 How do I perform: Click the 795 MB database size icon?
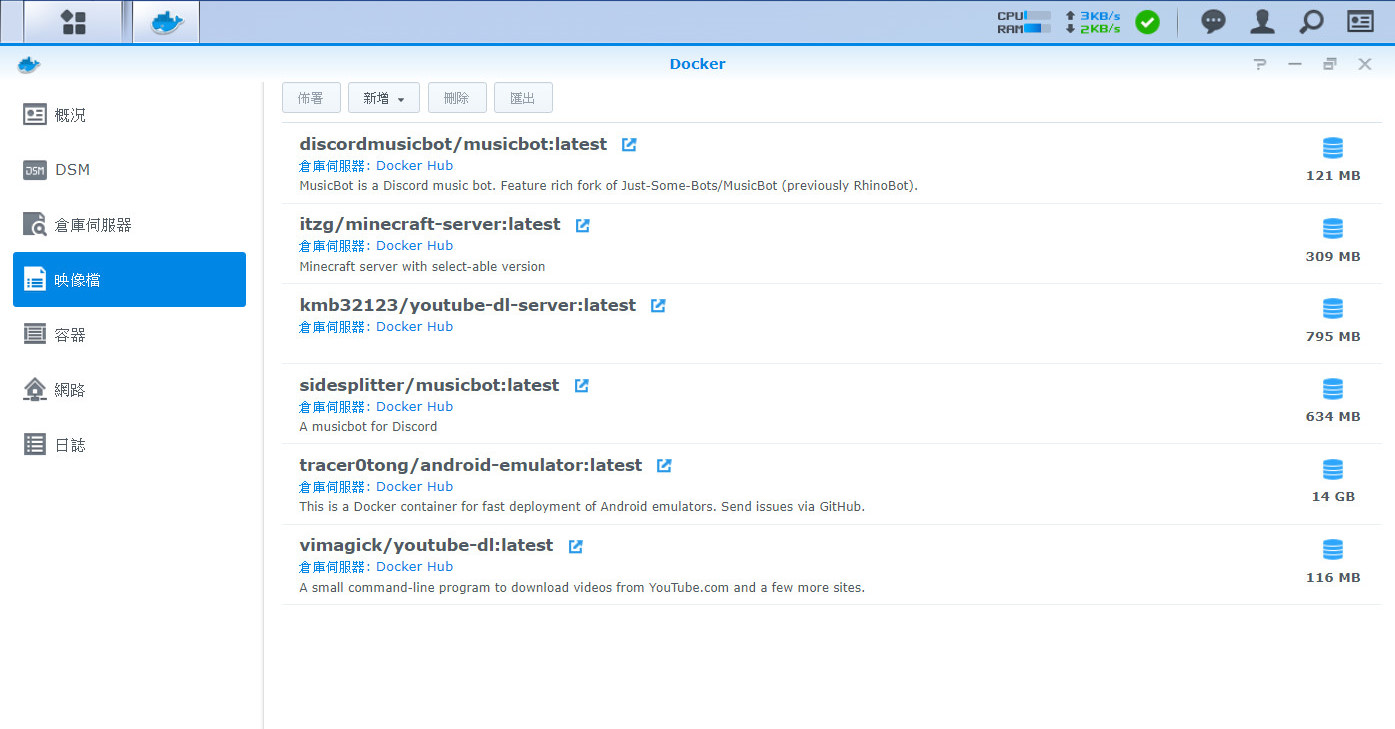1333,309
